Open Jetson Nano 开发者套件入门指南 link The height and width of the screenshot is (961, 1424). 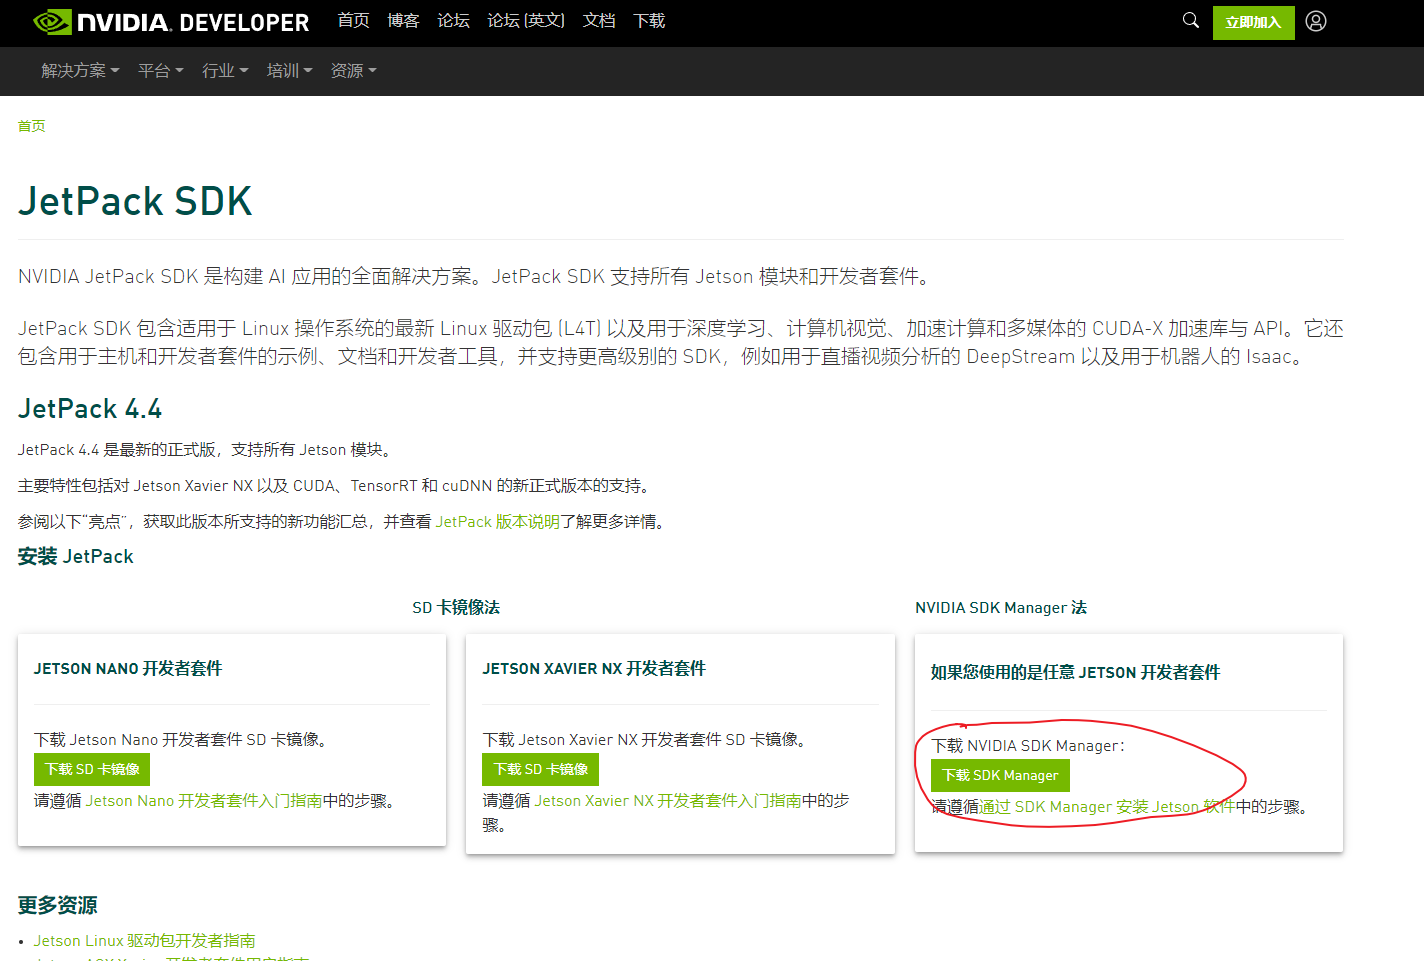(x=204, y=801)
